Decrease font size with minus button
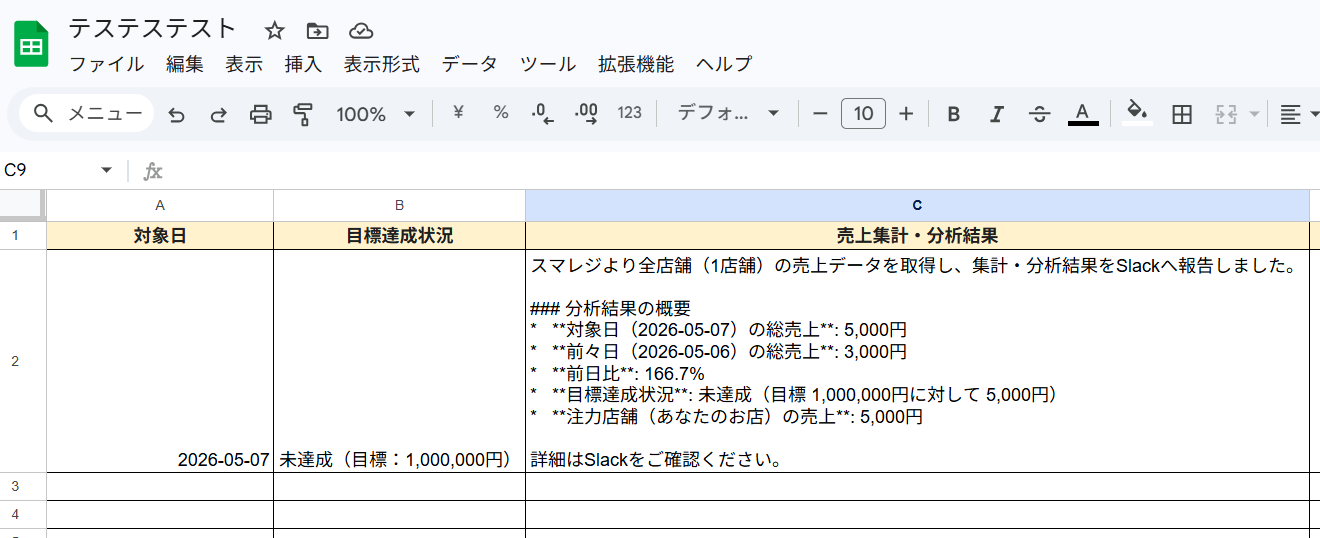1320x538 pixels. [820, 114]
